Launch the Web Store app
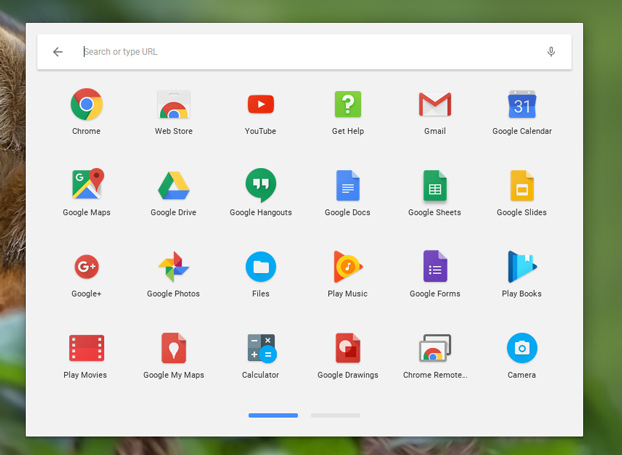 point(173,104)
